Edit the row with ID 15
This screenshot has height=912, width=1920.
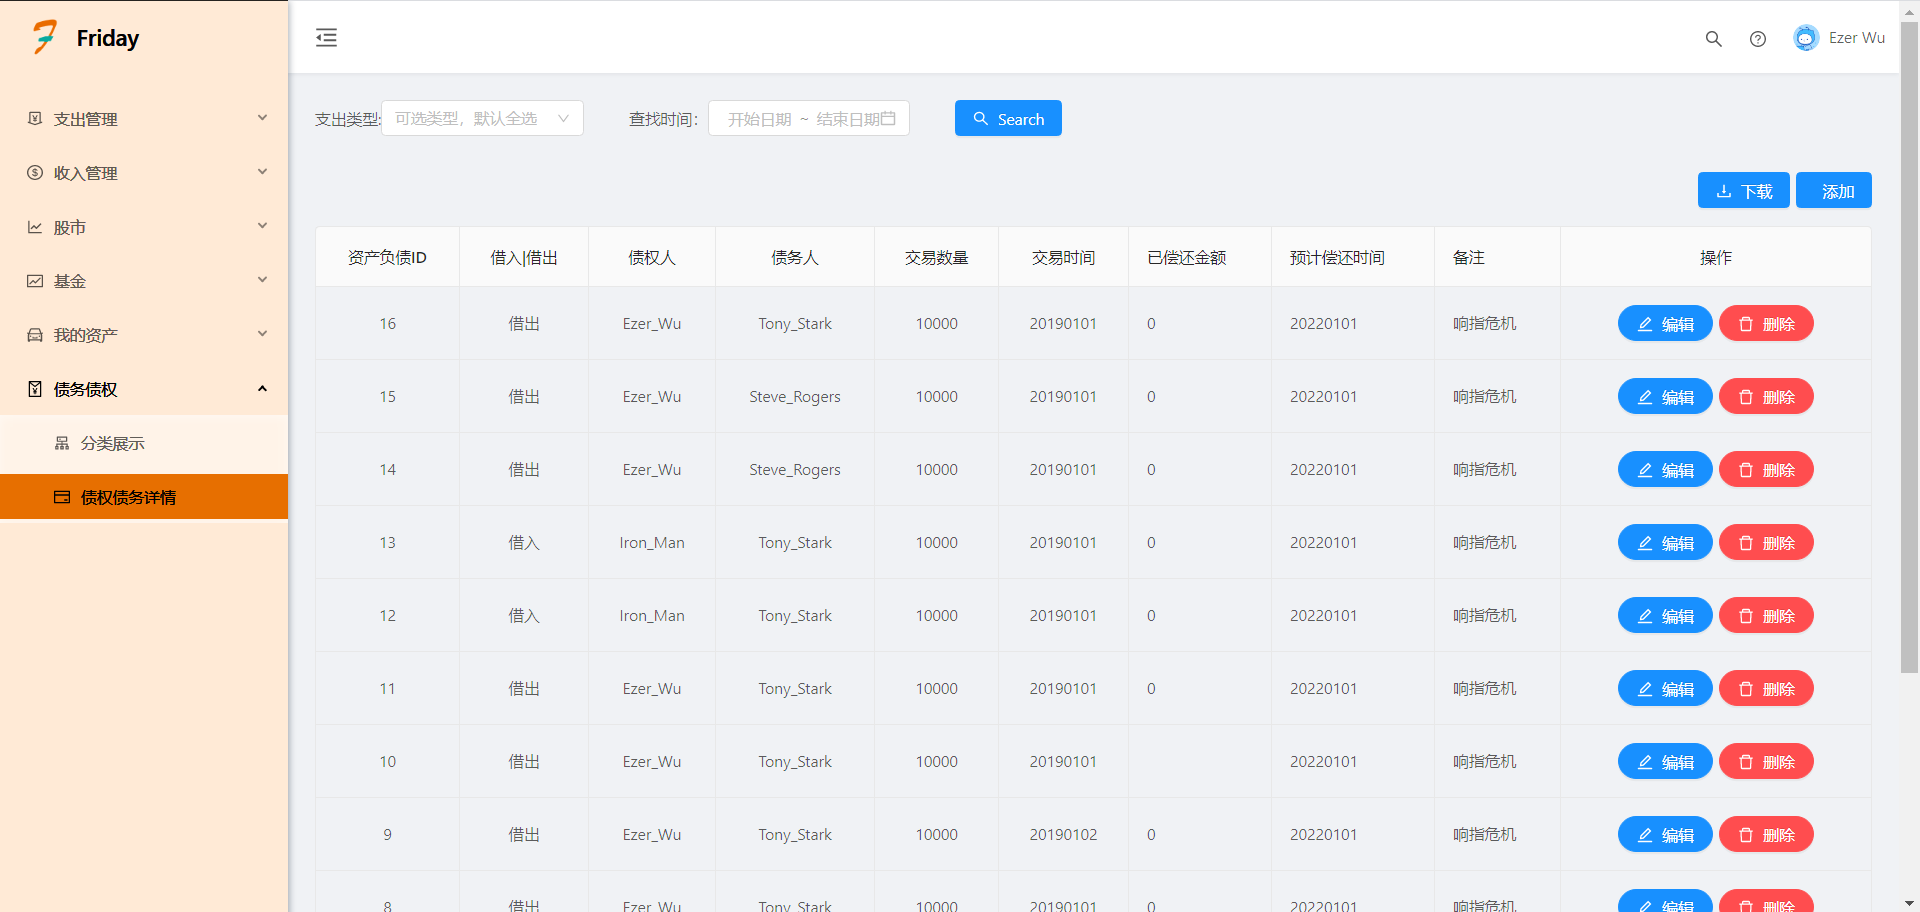pos(1665,396)
